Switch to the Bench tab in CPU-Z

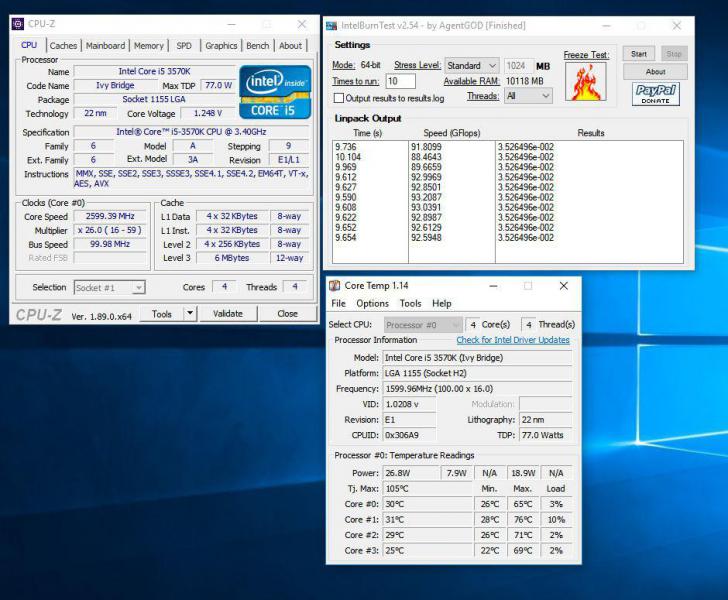pos(257,45)
